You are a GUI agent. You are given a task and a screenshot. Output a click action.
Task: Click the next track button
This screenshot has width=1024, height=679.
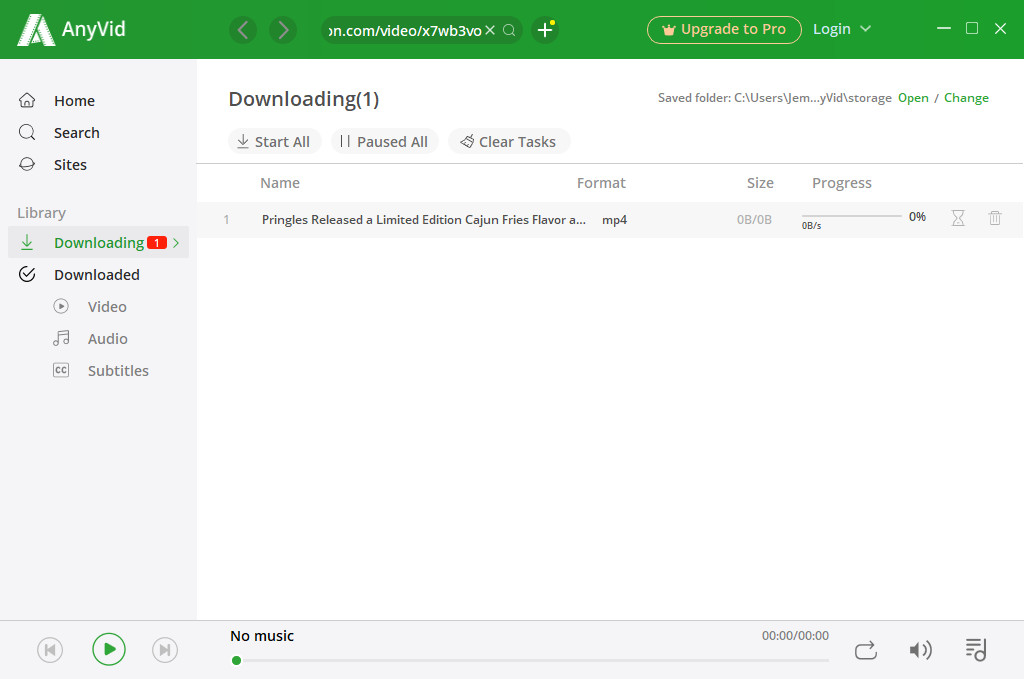(165, 650)
